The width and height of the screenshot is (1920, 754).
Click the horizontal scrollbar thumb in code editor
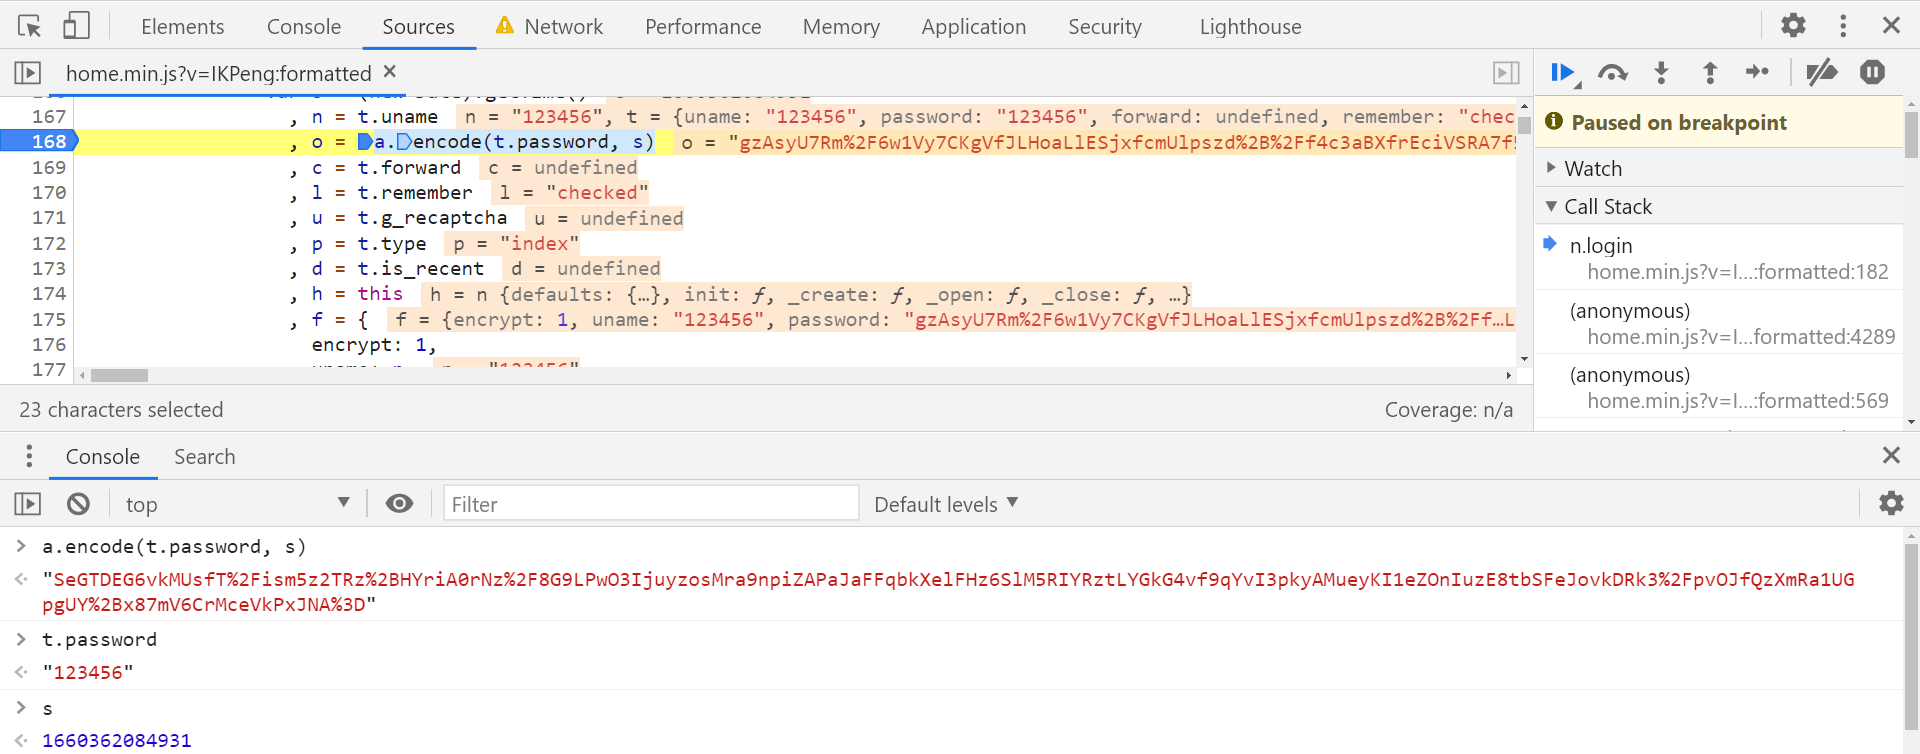point(119,376)
